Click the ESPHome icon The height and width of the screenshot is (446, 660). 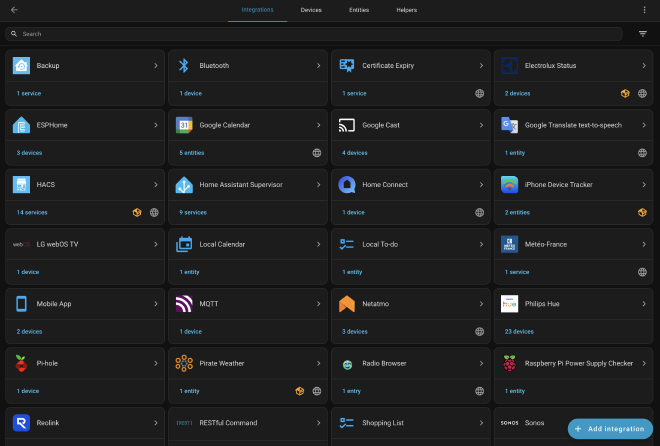coord(21,125)
